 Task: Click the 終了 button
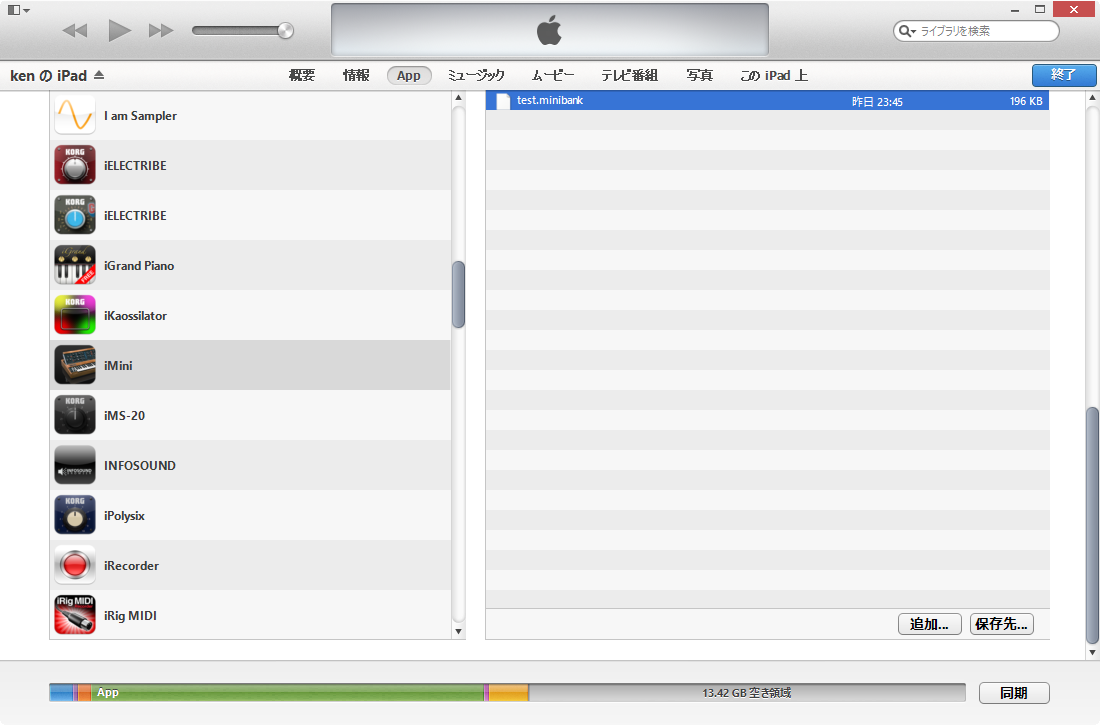tap(1064, 75)
